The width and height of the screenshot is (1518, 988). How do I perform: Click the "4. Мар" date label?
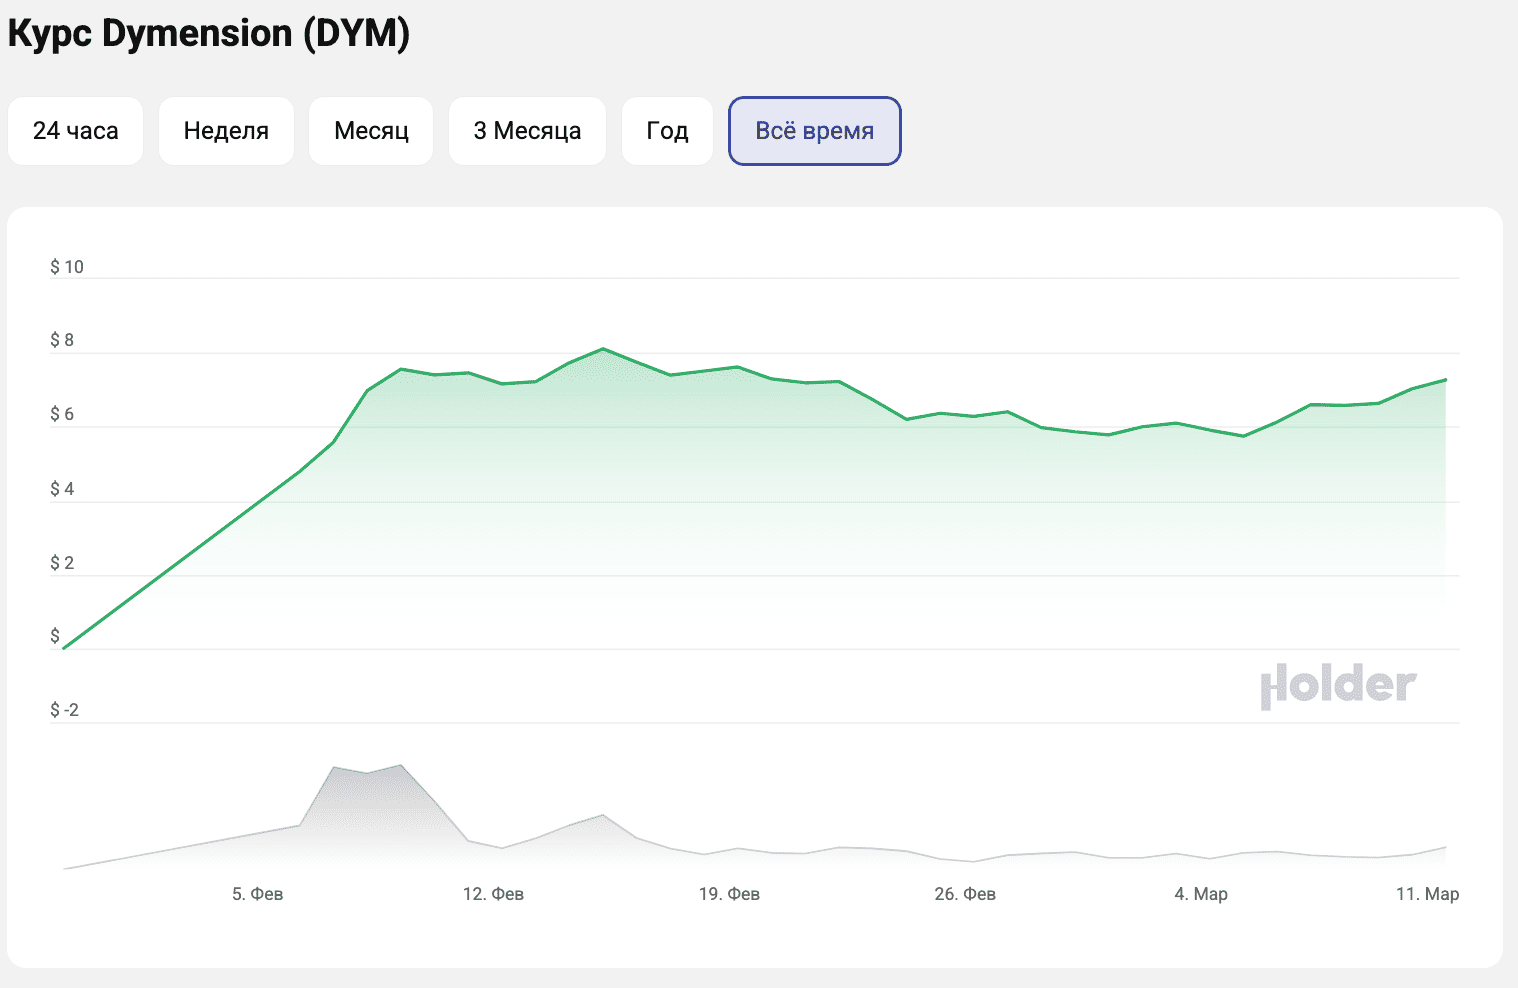pos(1201,894)
